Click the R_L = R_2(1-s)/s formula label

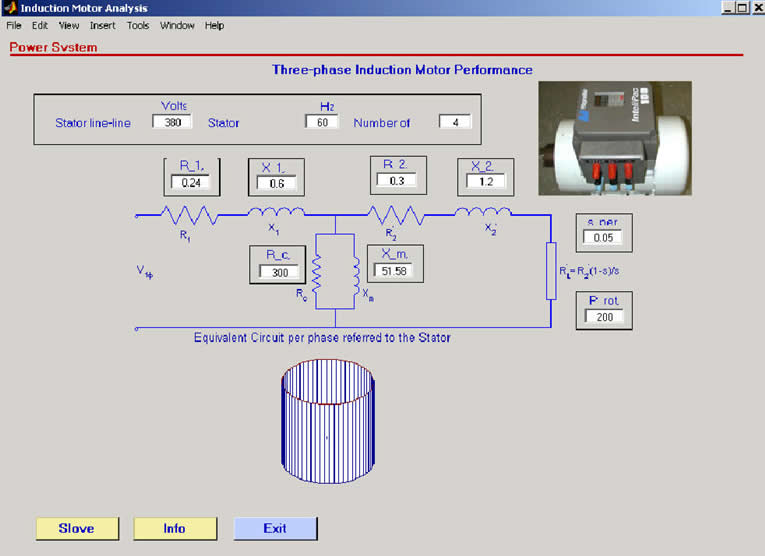[x=589, y=271]
